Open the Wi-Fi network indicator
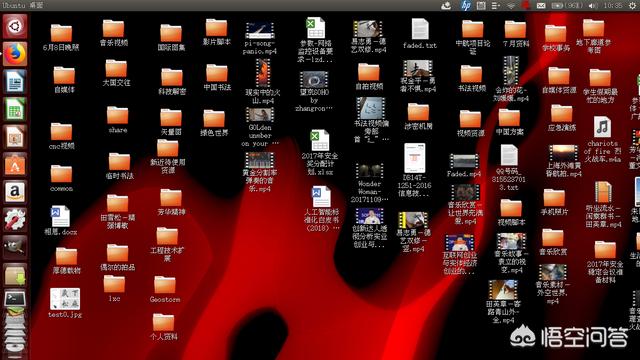Screen dimensions: 640x360 click(511, 6)
